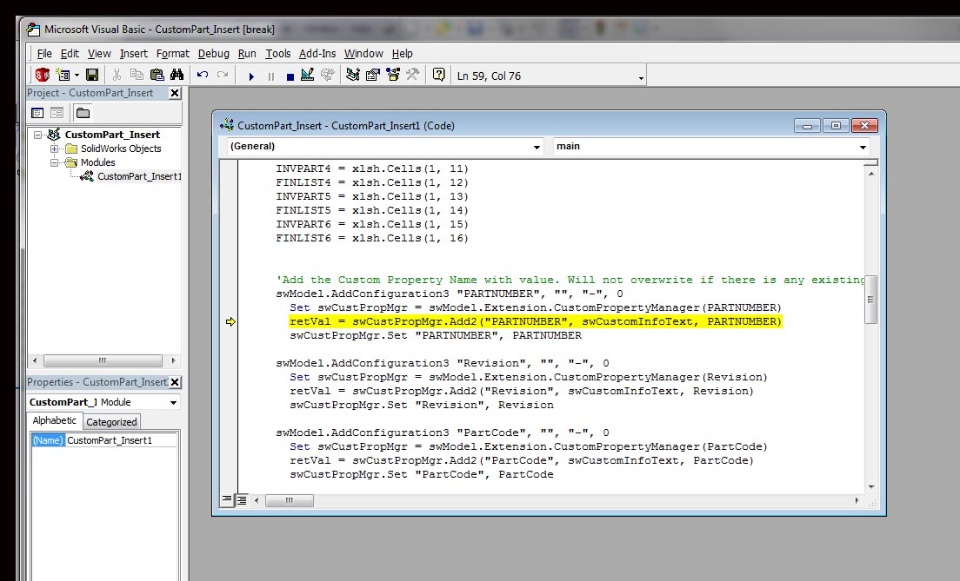Open Visual Basic Help question icon

pos(438,75)
